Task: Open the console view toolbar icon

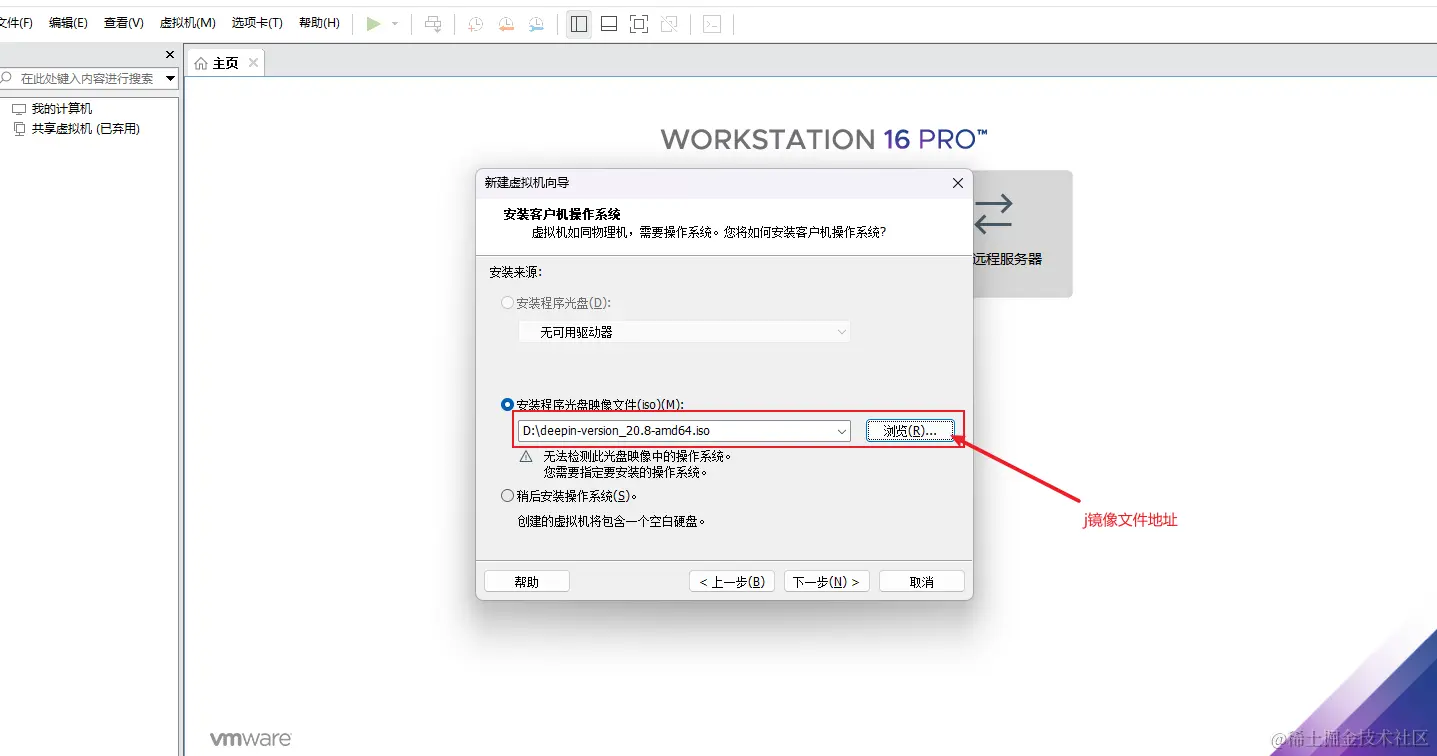Action: tap(712, 24)
